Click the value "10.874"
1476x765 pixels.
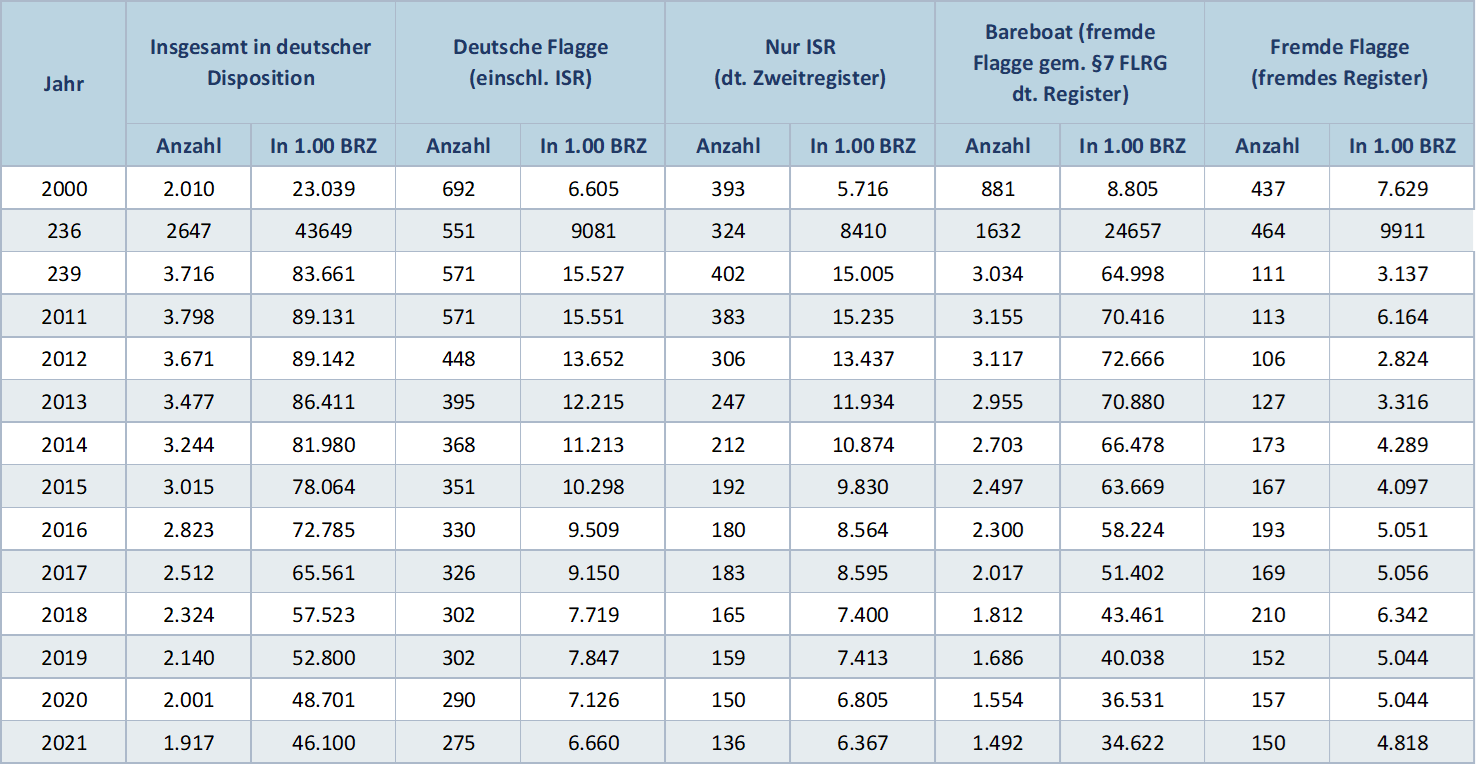[x=863, y=445]
